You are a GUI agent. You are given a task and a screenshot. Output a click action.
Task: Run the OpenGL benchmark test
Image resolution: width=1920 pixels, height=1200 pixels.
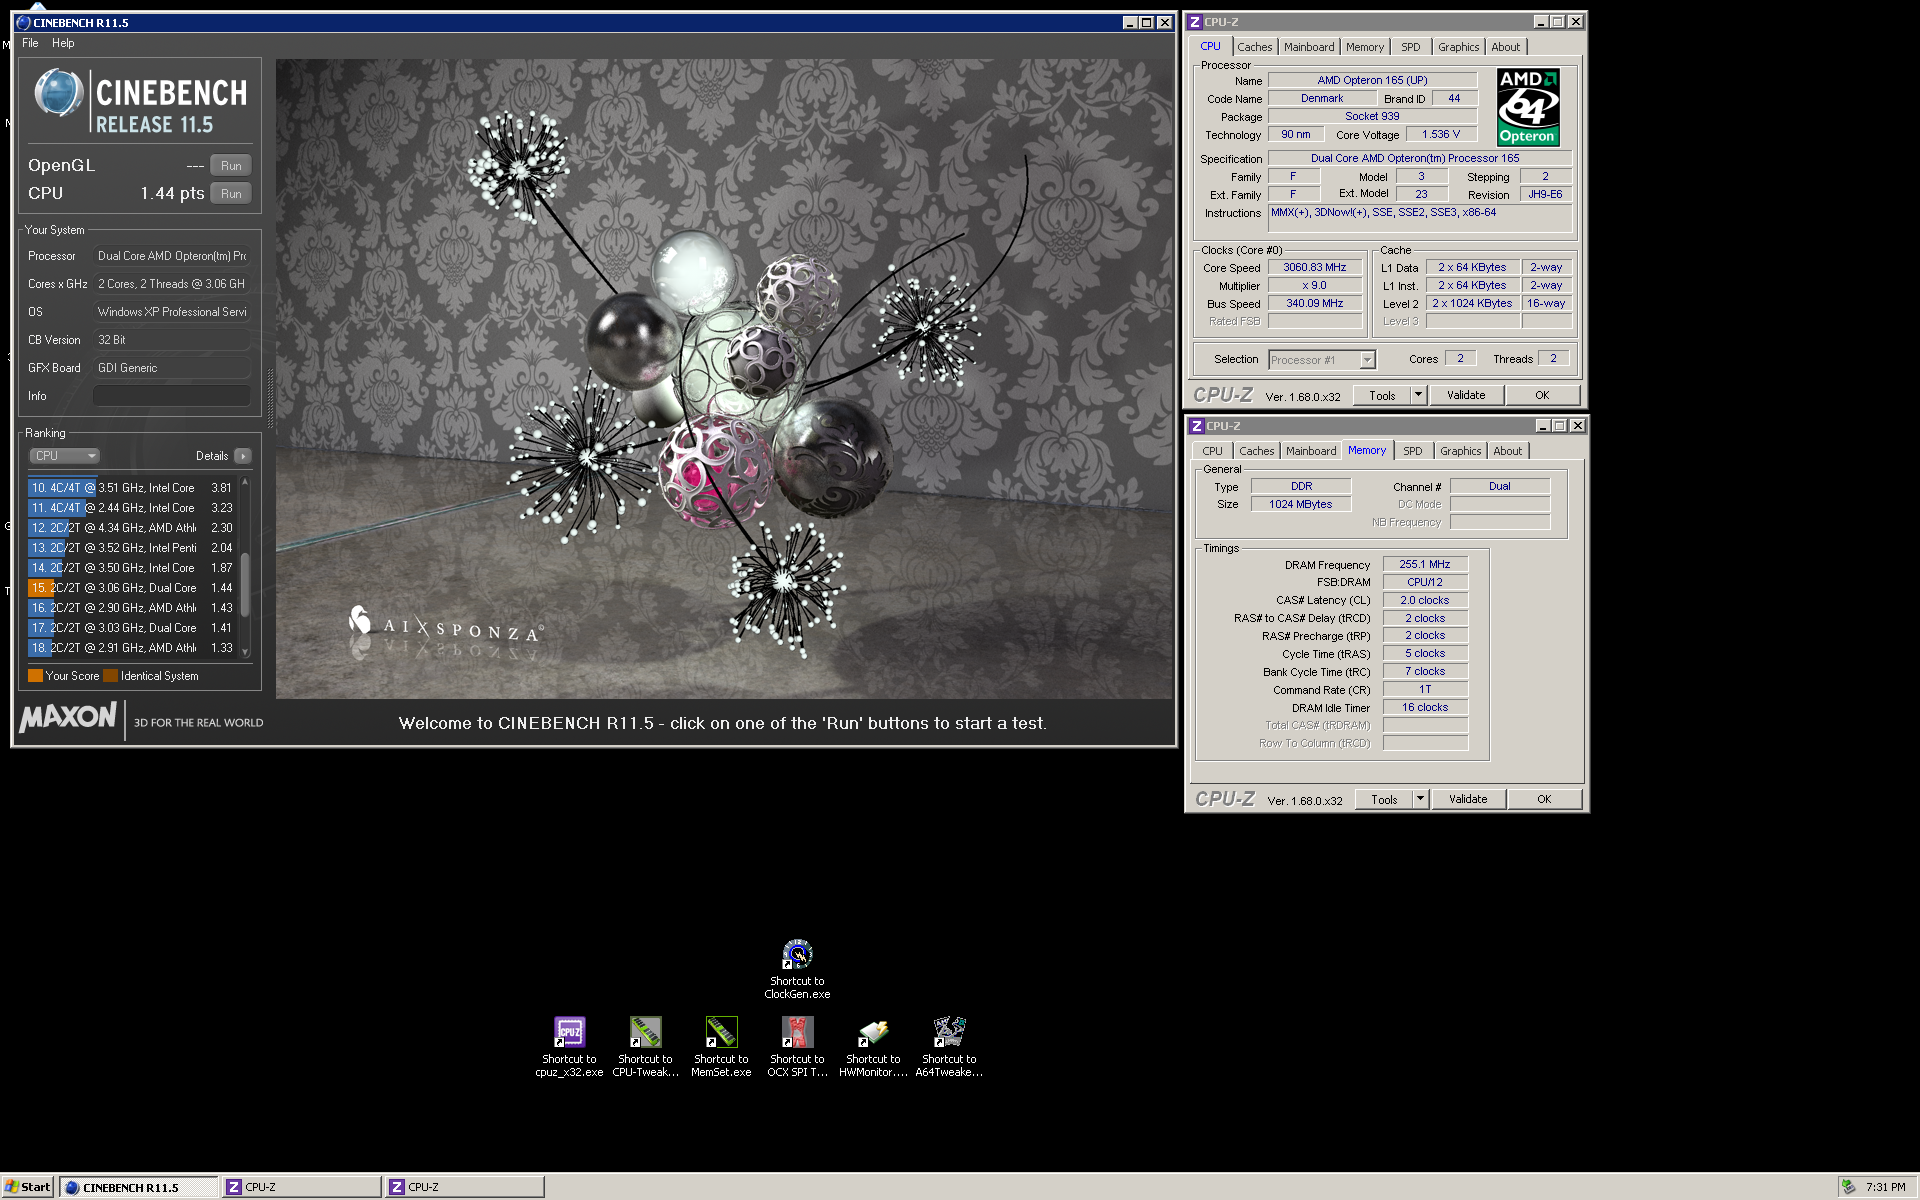coord(231,166)
